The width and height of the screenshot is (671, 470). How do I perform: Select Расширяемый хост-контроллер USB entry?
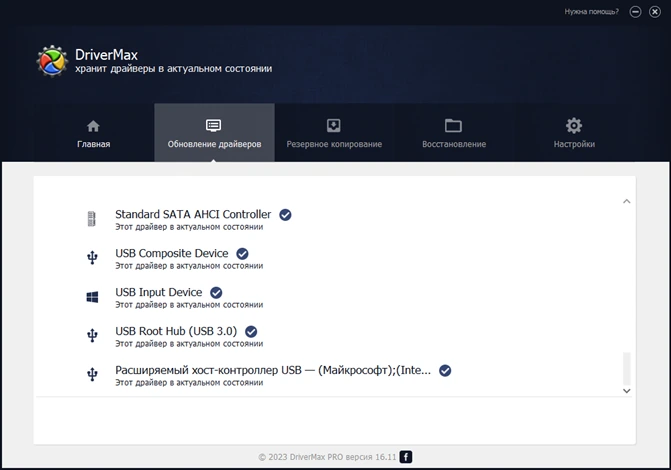pos(273,370)
